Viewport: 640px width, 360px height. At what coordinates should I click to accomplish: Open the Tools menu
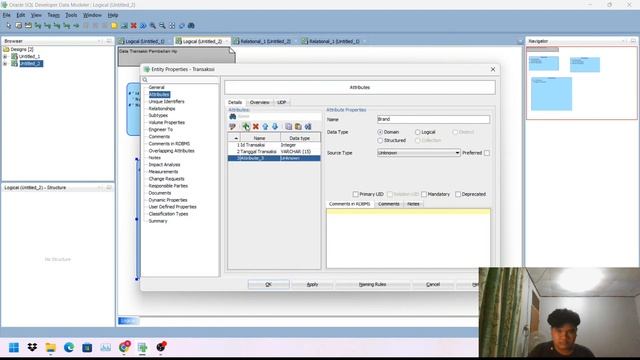(x=71, y=15)
